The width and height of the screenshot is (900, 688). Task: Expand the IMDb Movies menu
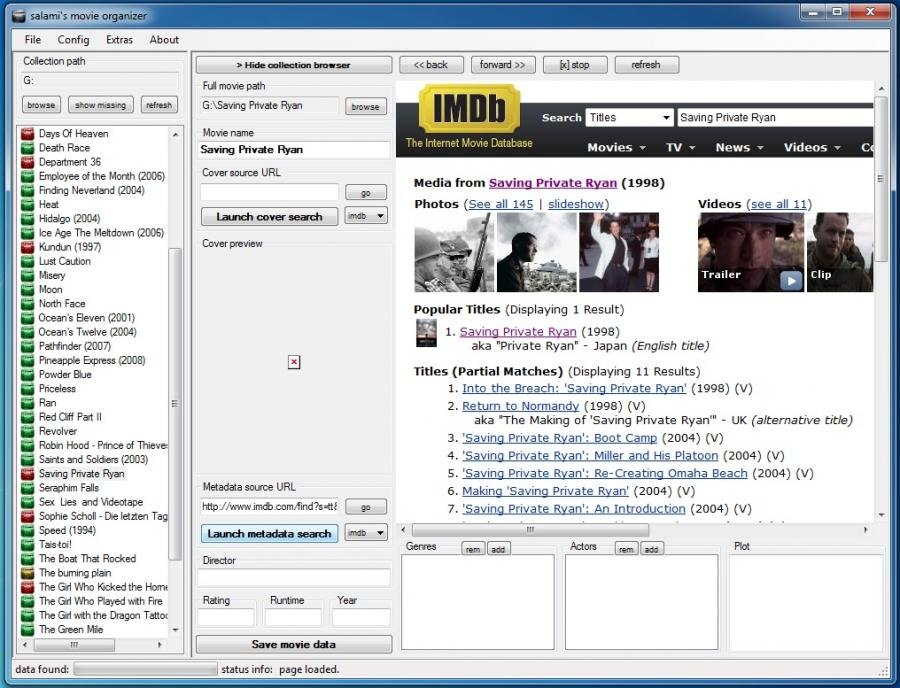click(x=616, y=147)
